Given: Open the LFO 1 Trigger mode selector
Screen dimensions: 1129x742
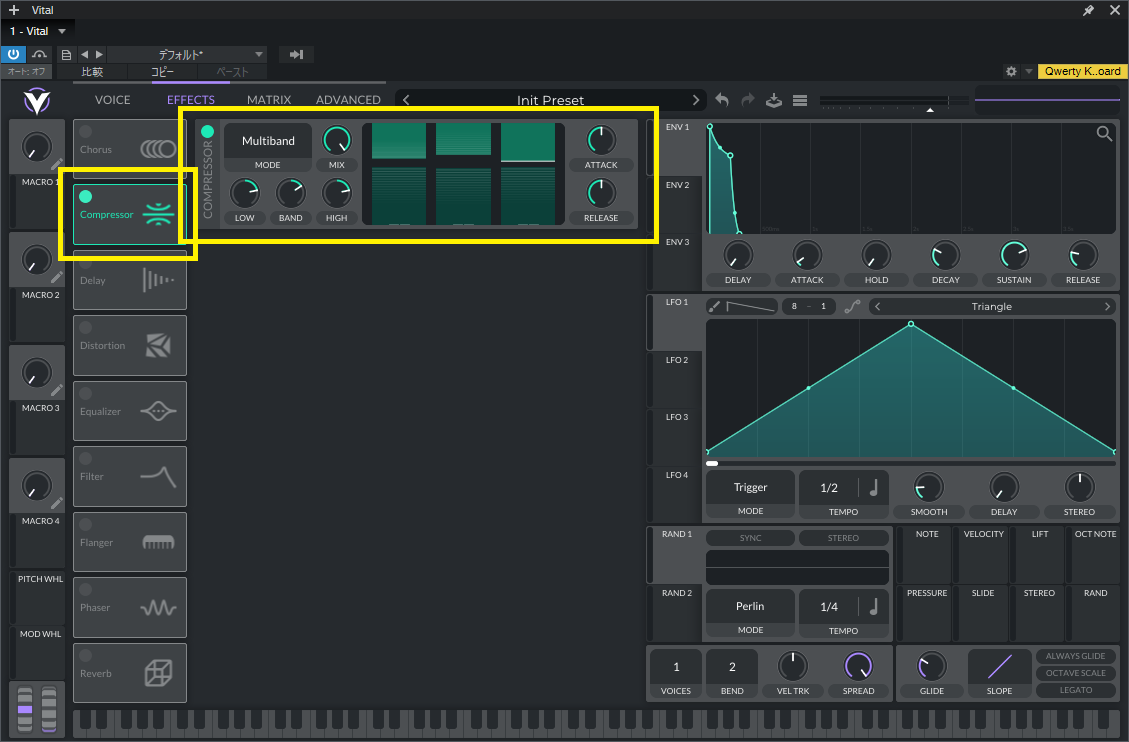Looking at the screenshot, I should tap(750, 487).
